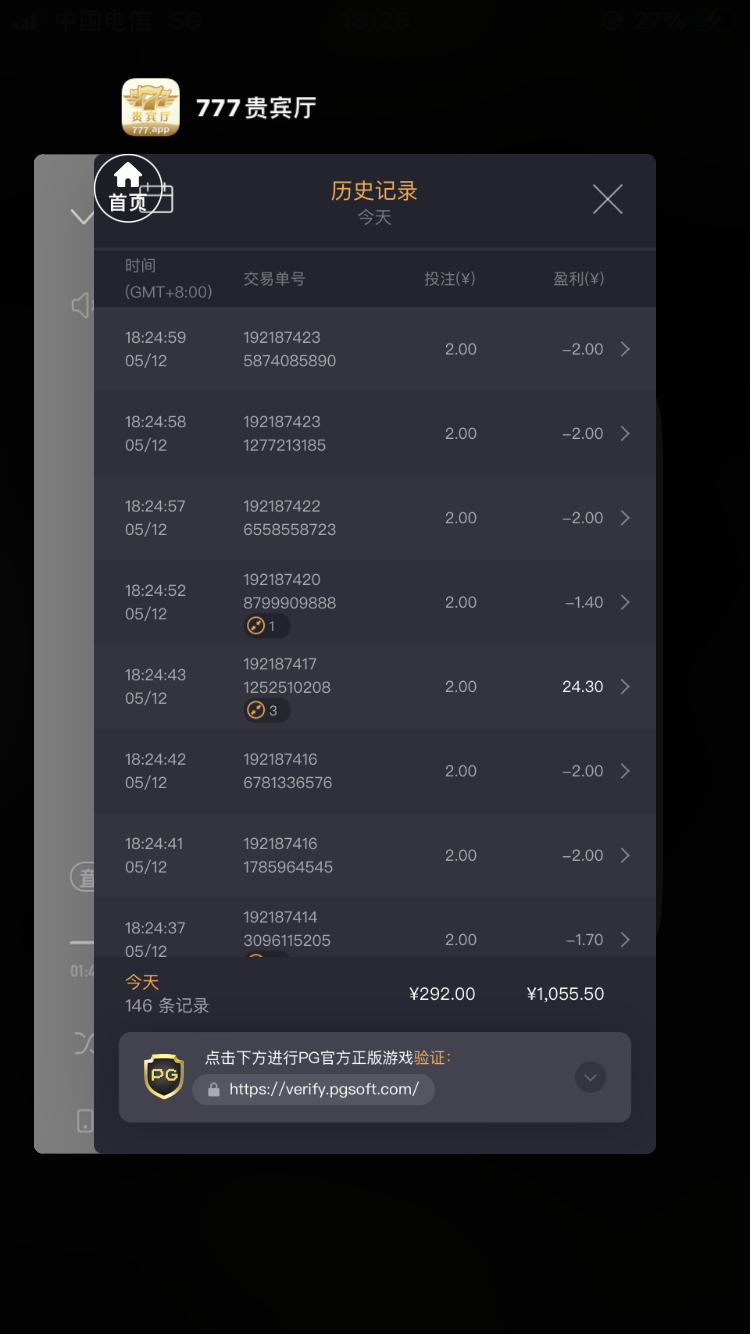Tap the free-spin badge showing 3
Viewport: 750px width, 1334px height.
pos(267,710)
